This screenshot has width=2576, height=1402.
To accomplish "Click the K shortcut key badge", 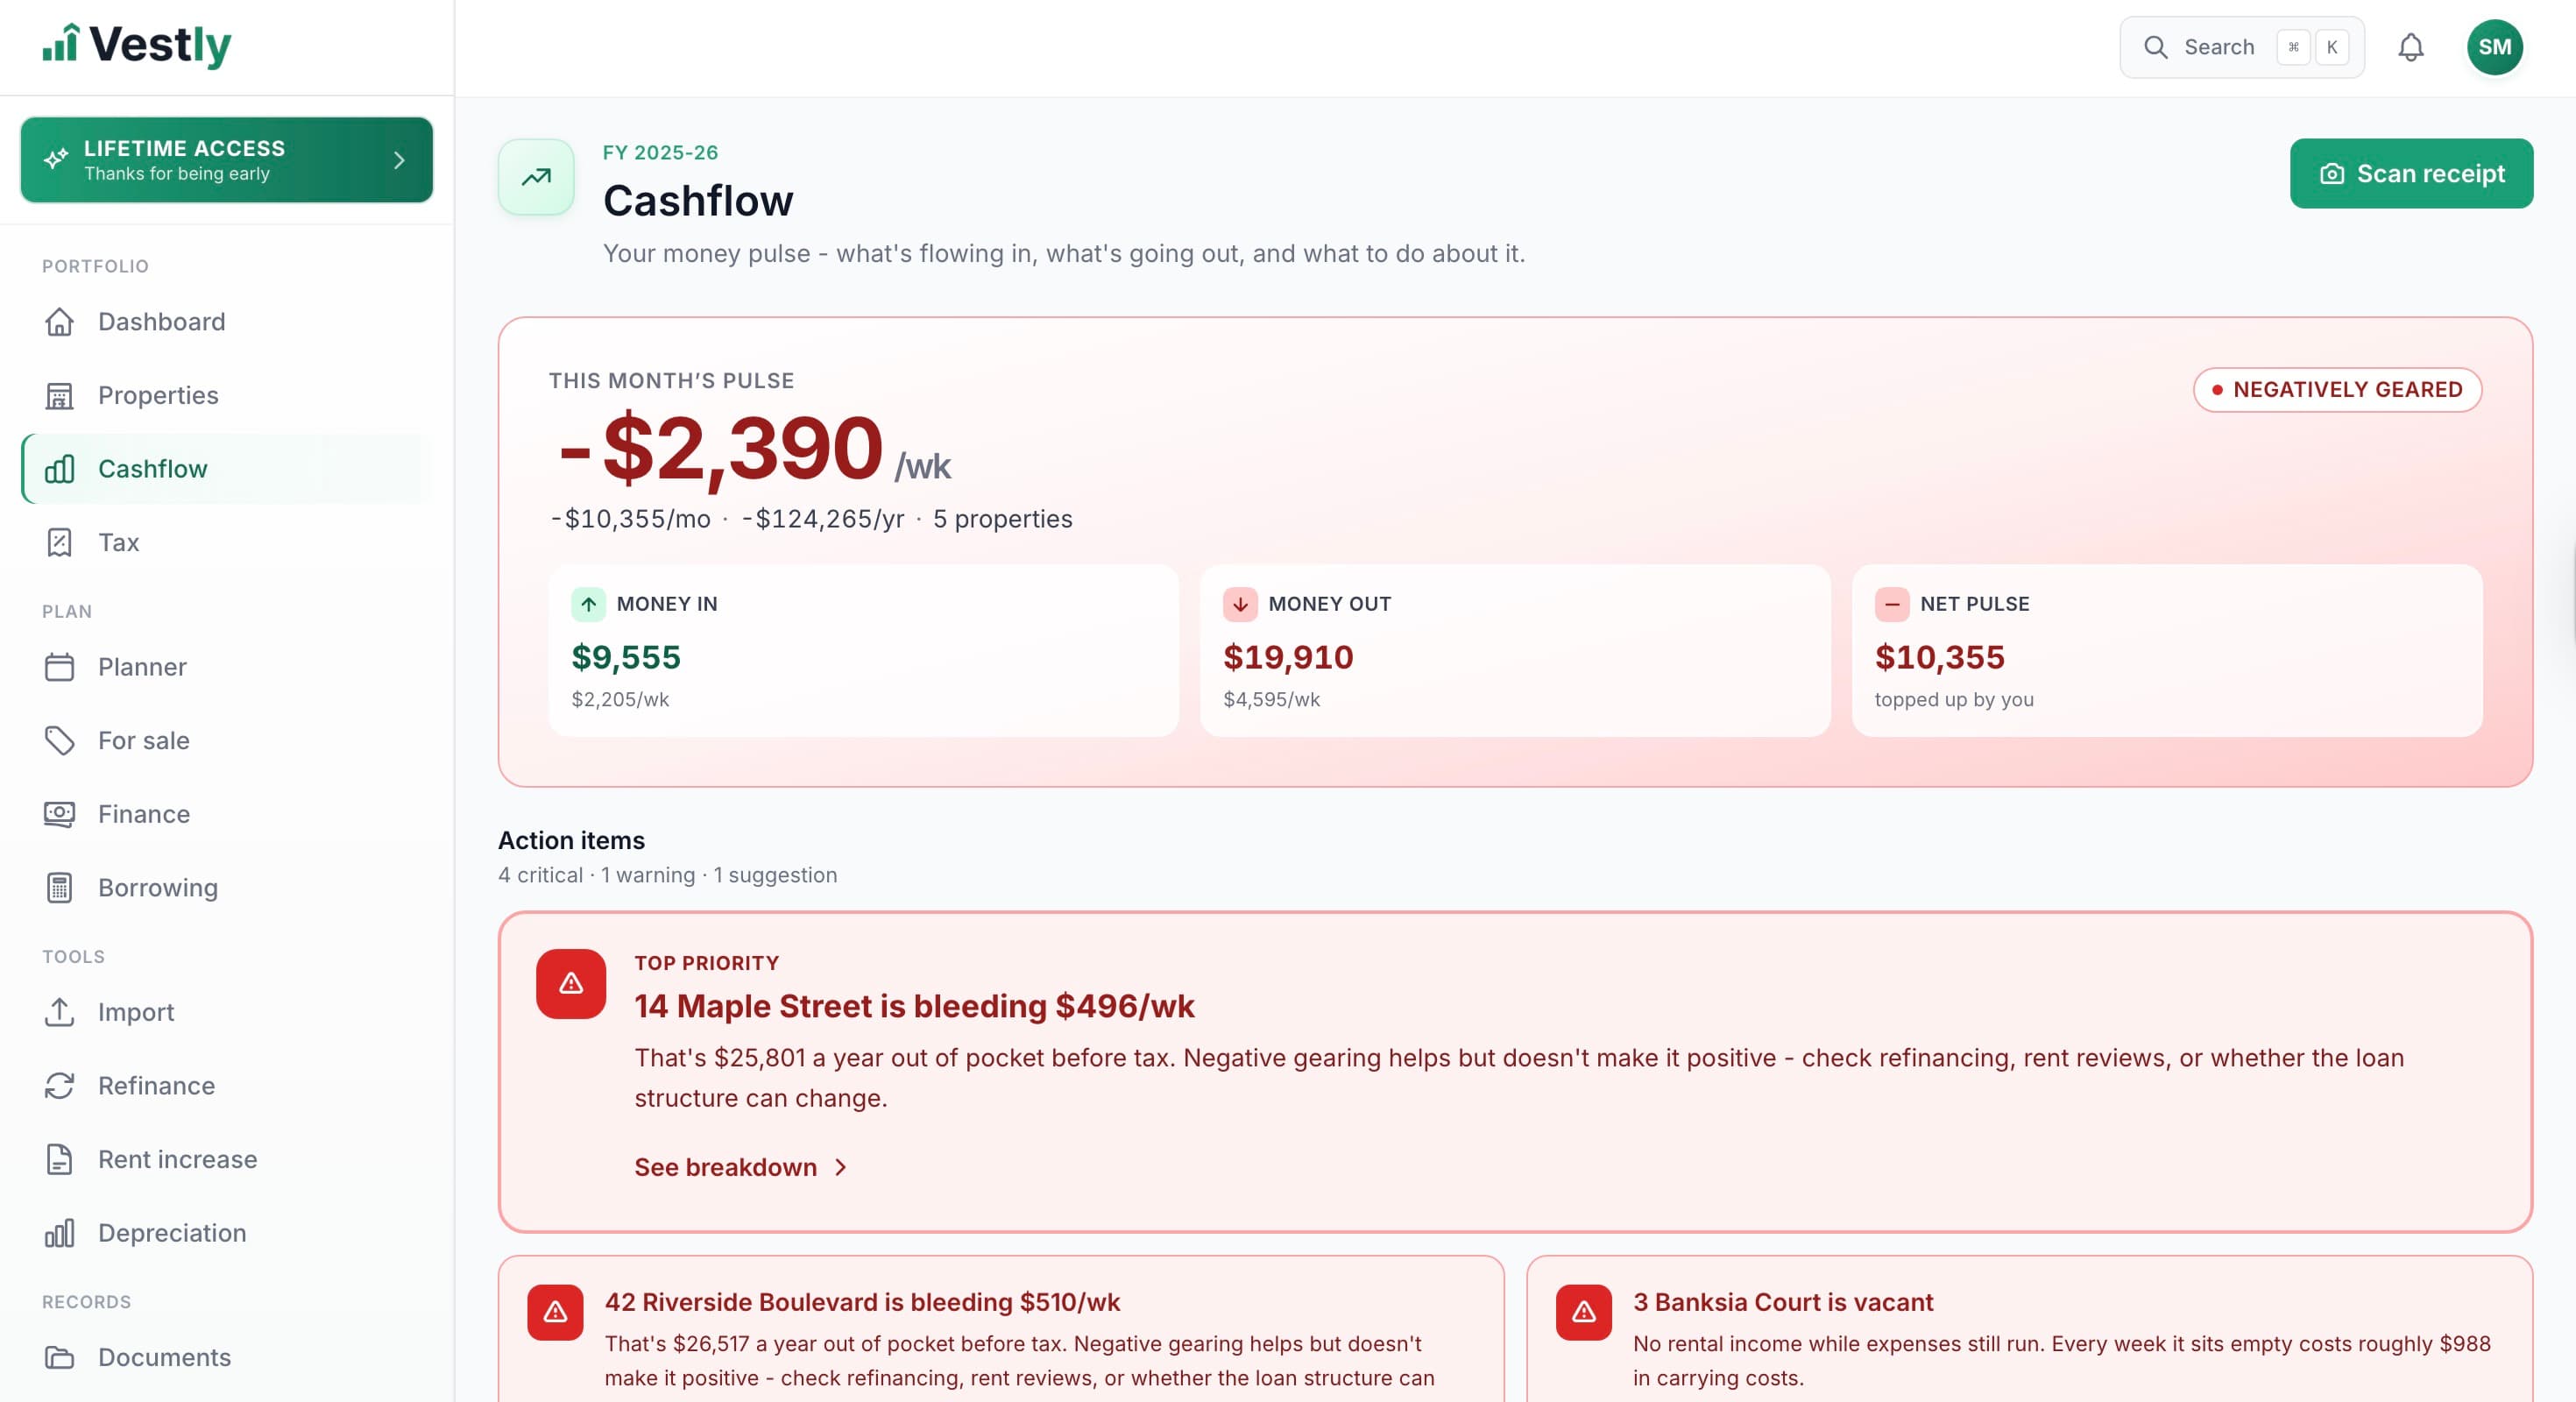I will [x=2332, y=47].
